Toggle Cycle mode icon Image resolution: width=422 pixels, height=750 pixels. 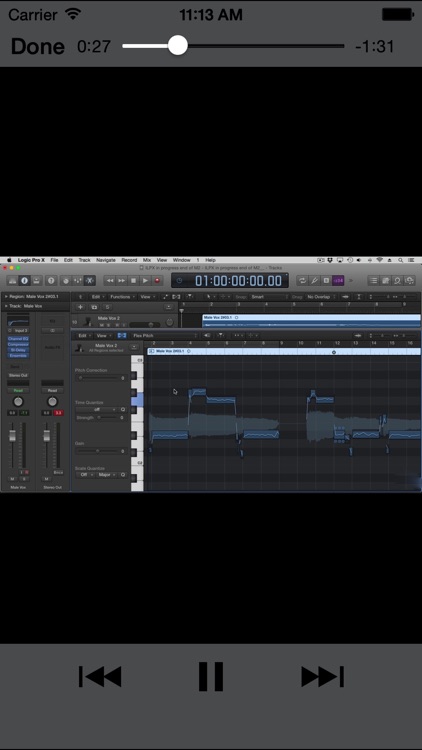click(302, 281)
